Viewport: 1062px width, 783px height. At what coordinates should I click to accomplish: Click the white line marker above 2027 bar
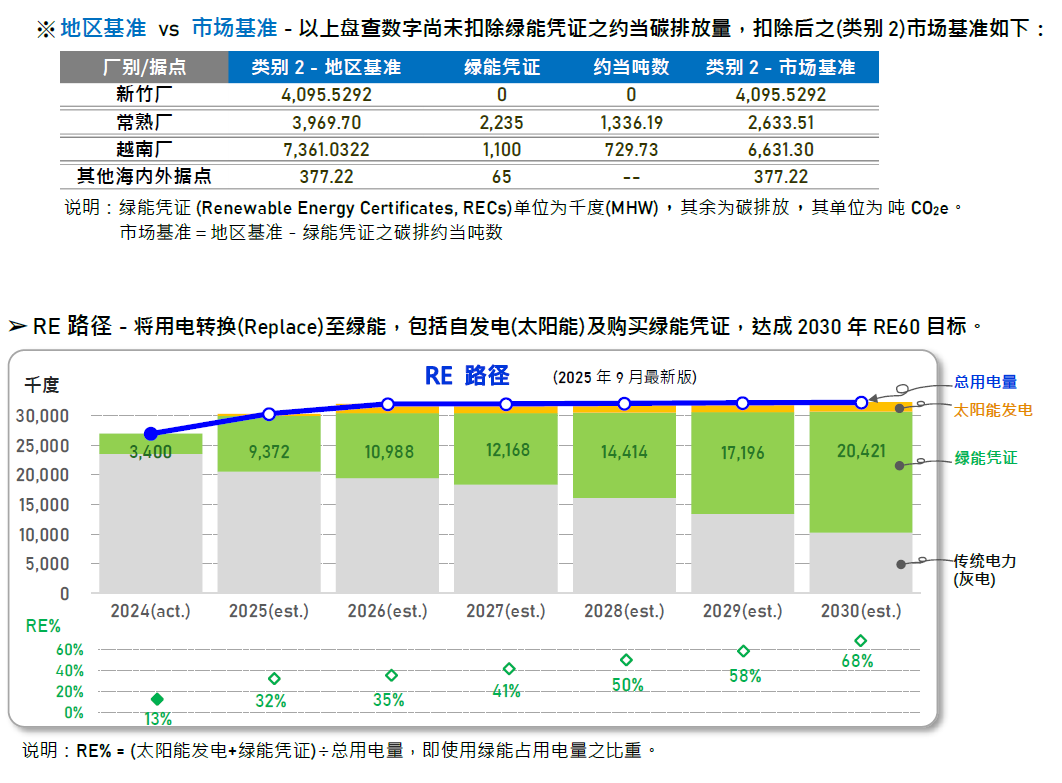[x=506, y=404]
